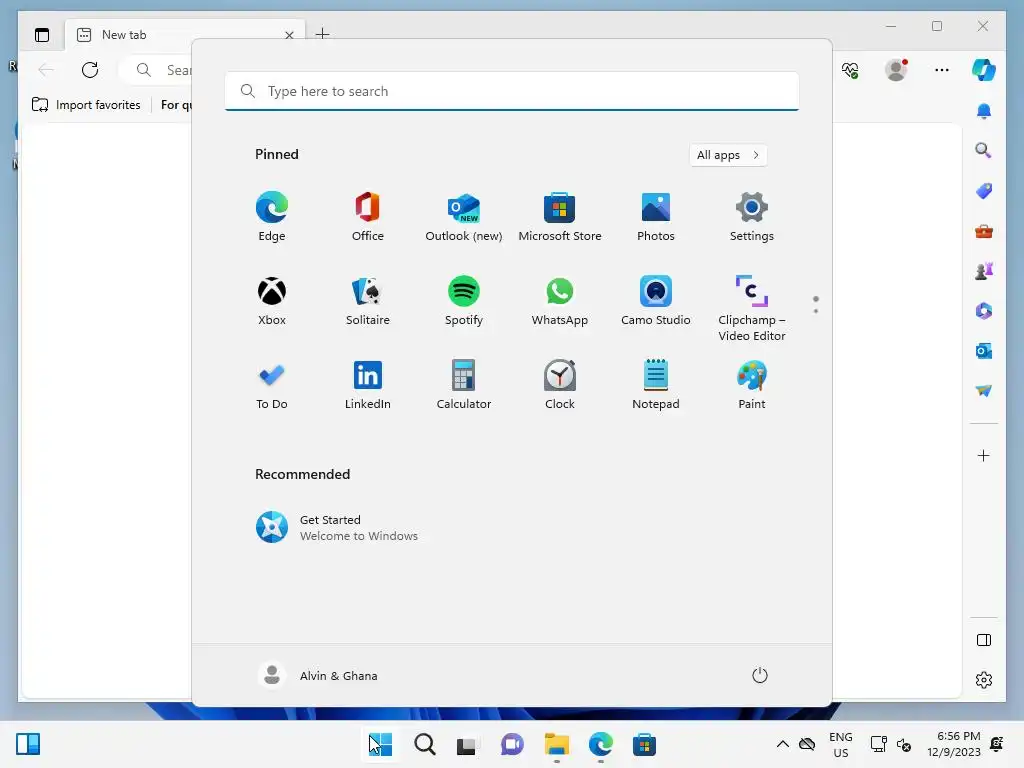Launch Calculator

464,385
